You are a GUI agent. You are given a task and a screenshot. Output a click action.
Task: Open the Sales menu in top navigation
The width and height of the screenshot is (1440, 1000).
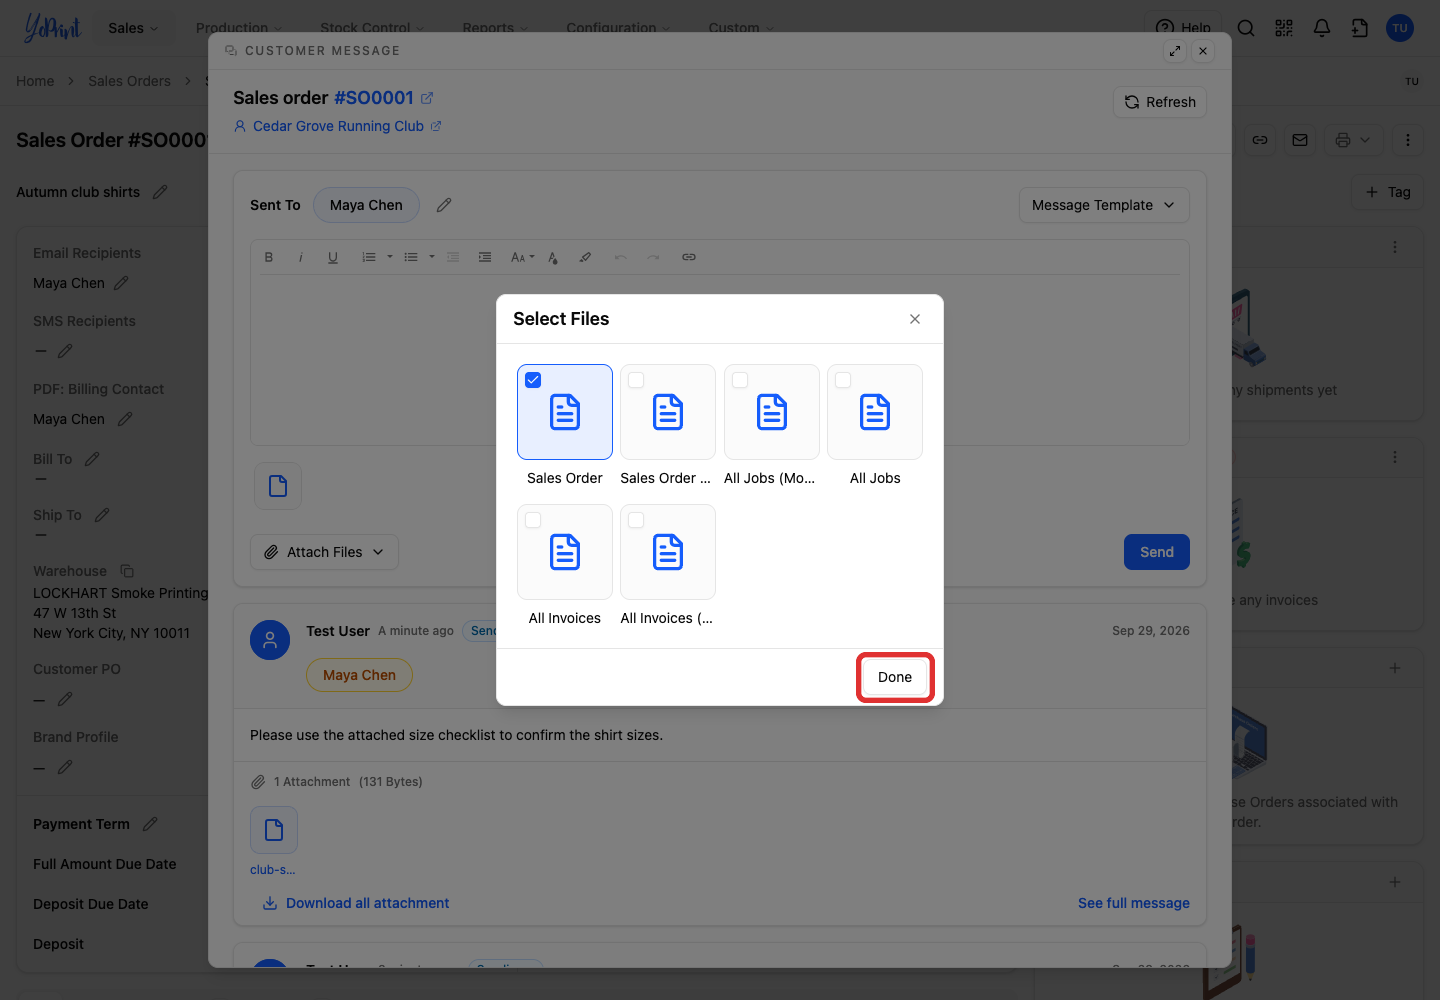point(133,28)
